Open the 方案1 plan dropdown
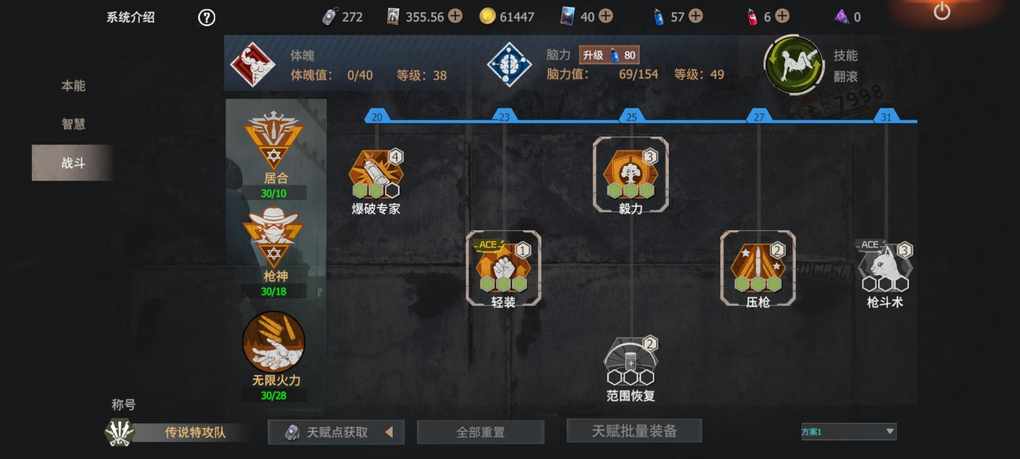Image resolution: width=1020 pixels, height=459 pixels. tap(848, 432)
